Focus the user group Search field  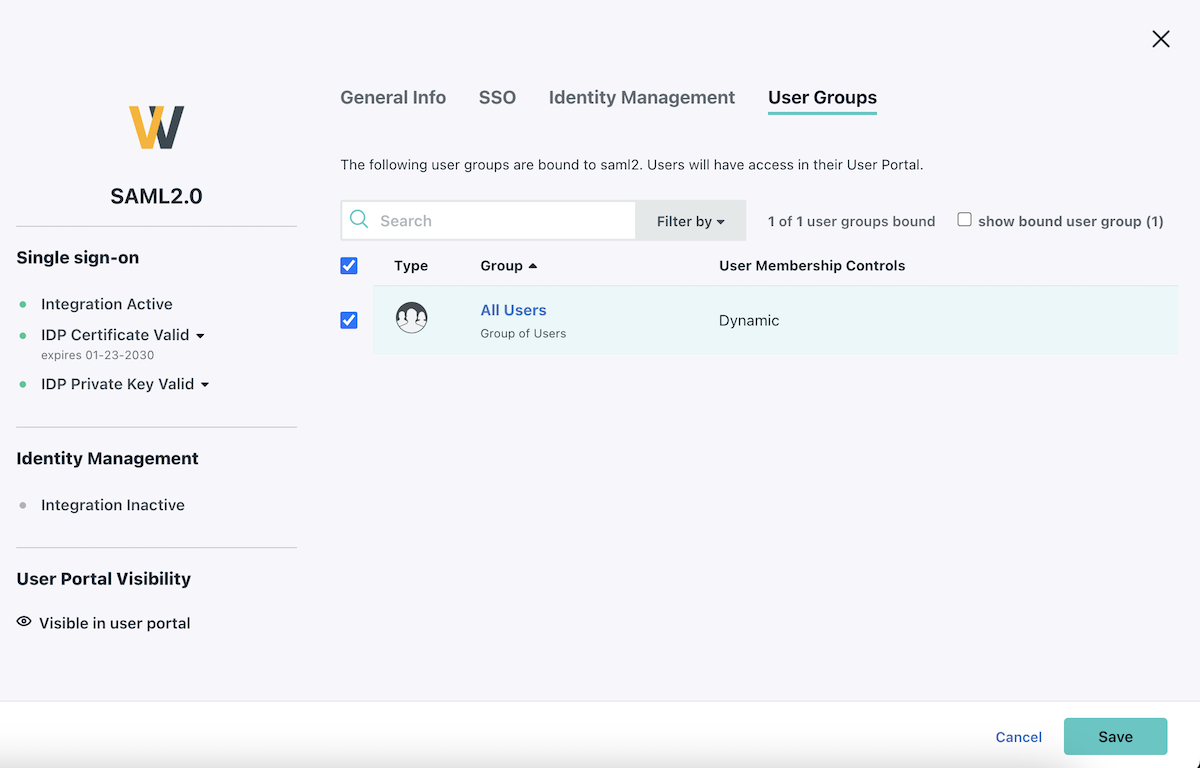click(500, 221)
